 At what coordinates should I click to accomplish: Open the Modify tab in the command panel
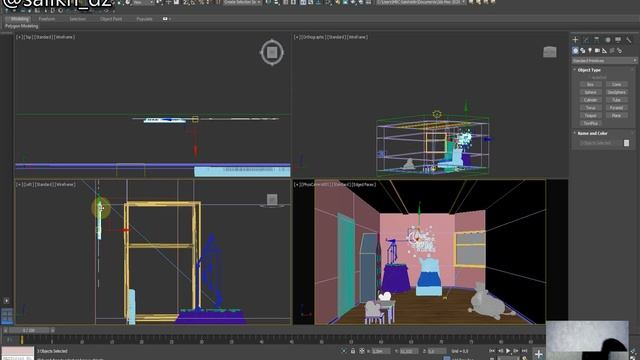click(x=586, y=40)
